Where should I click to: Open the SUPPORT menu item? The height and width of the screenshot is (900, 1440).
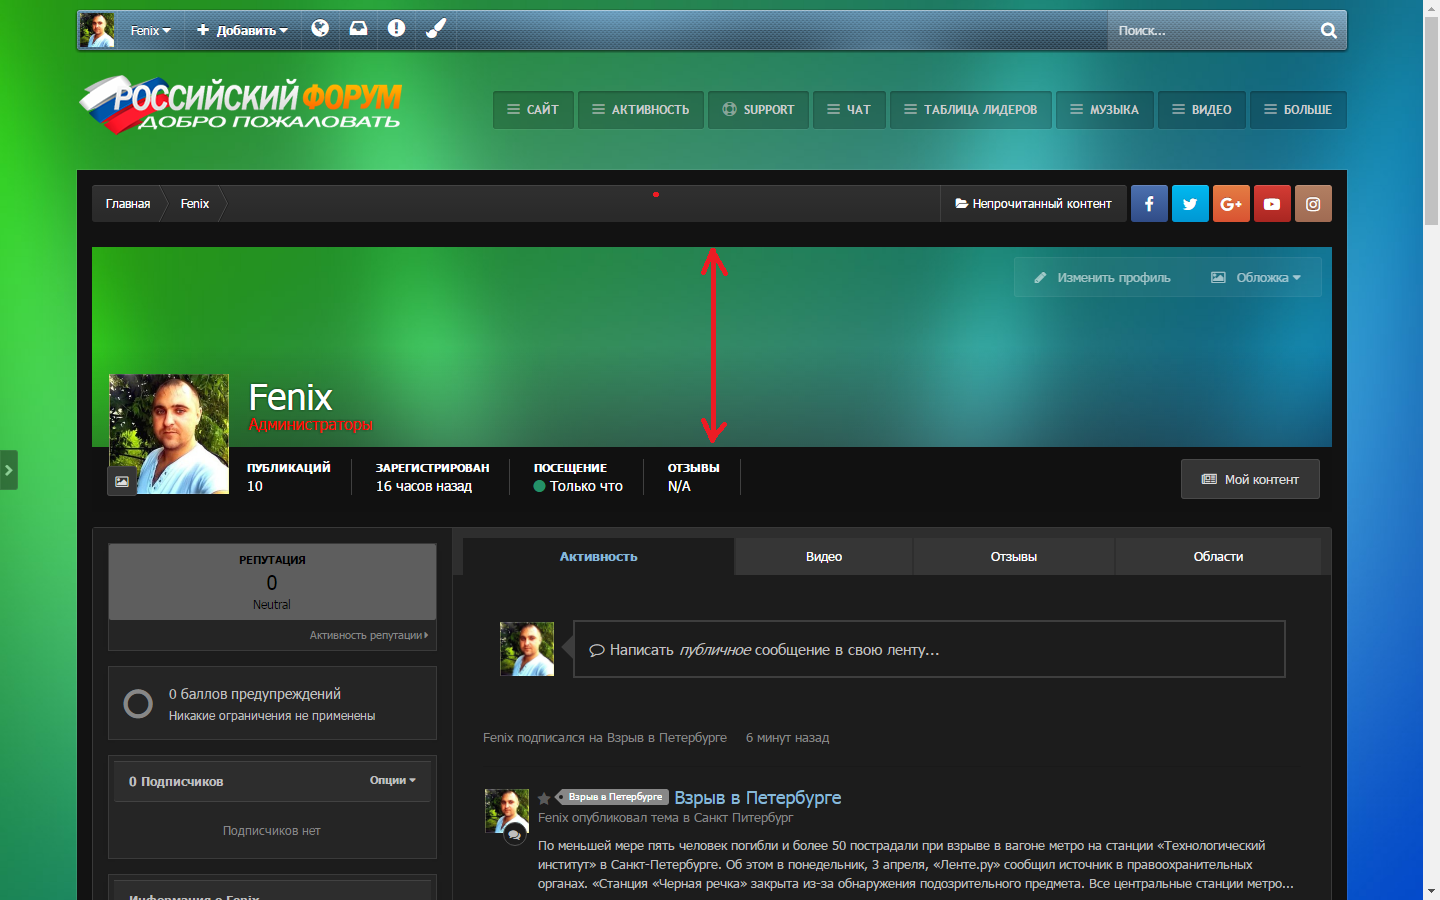(759, 110)
